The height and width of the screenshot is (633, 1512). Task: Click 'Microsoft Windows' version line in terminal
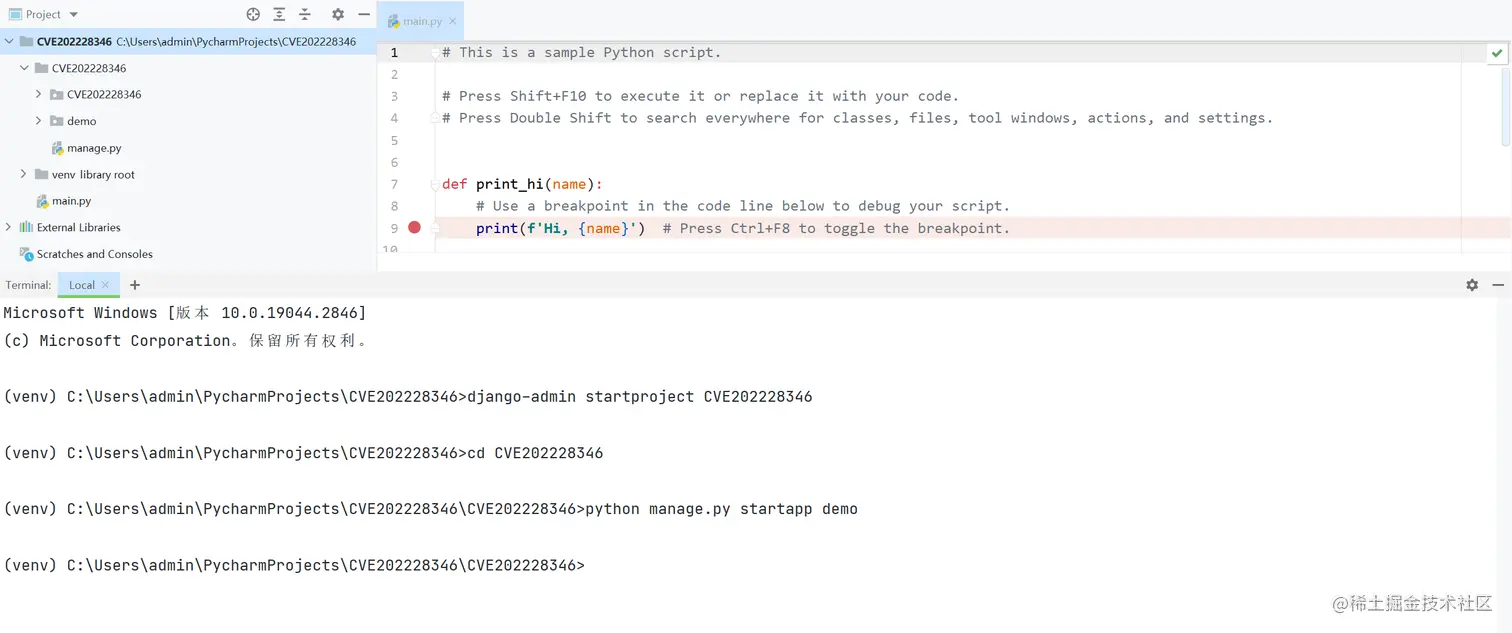click(x=185, y=313)
